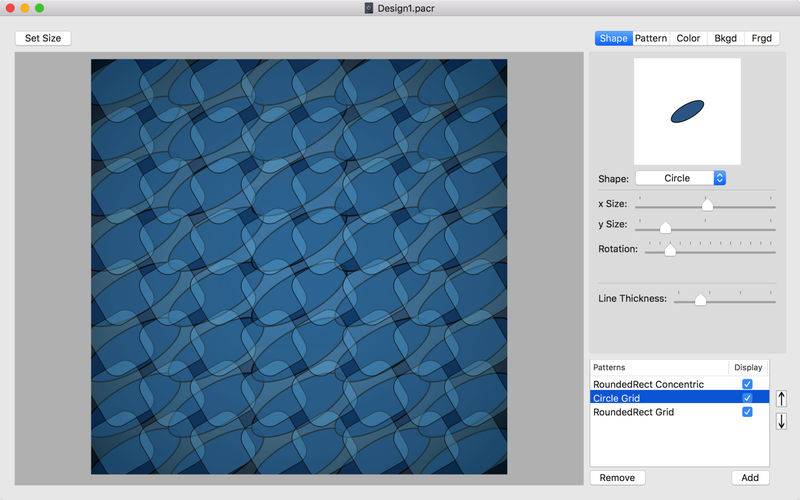800x500 pixels.
Task: Switch to the Pattern tab
Action: coord(651,38)
